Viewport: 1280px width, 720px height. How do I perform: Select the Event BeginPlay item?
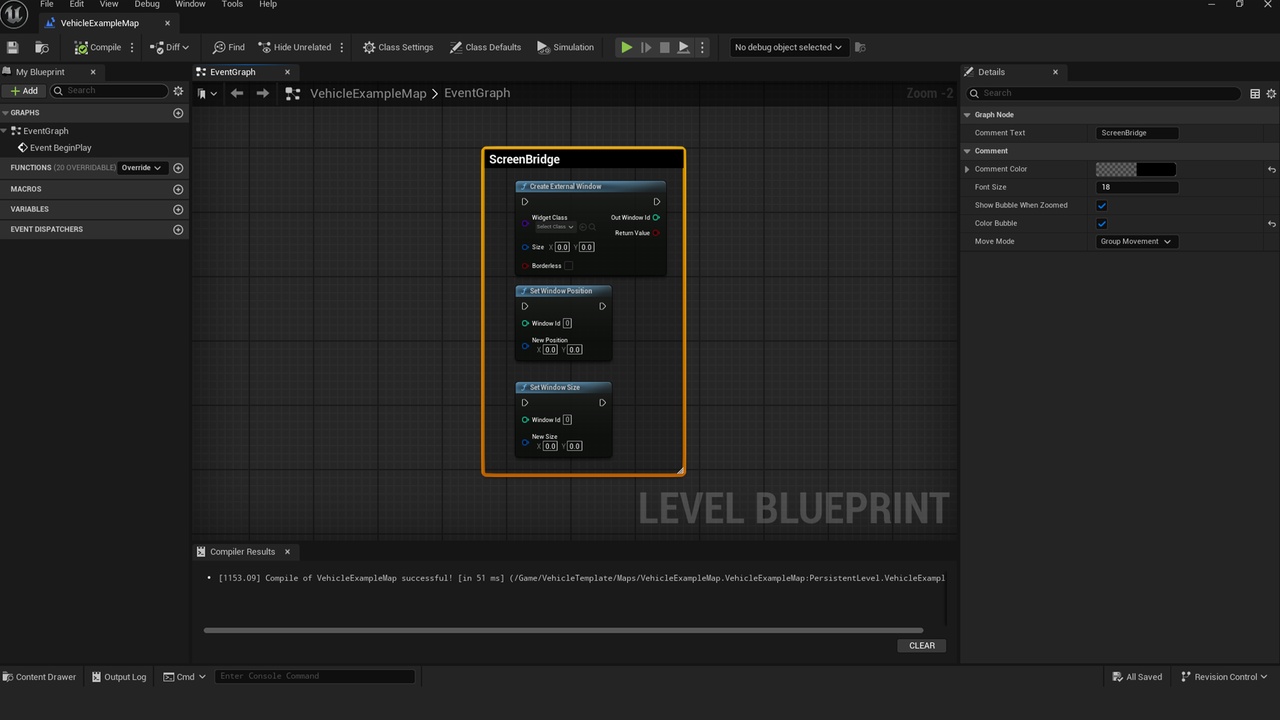(60, 148)
